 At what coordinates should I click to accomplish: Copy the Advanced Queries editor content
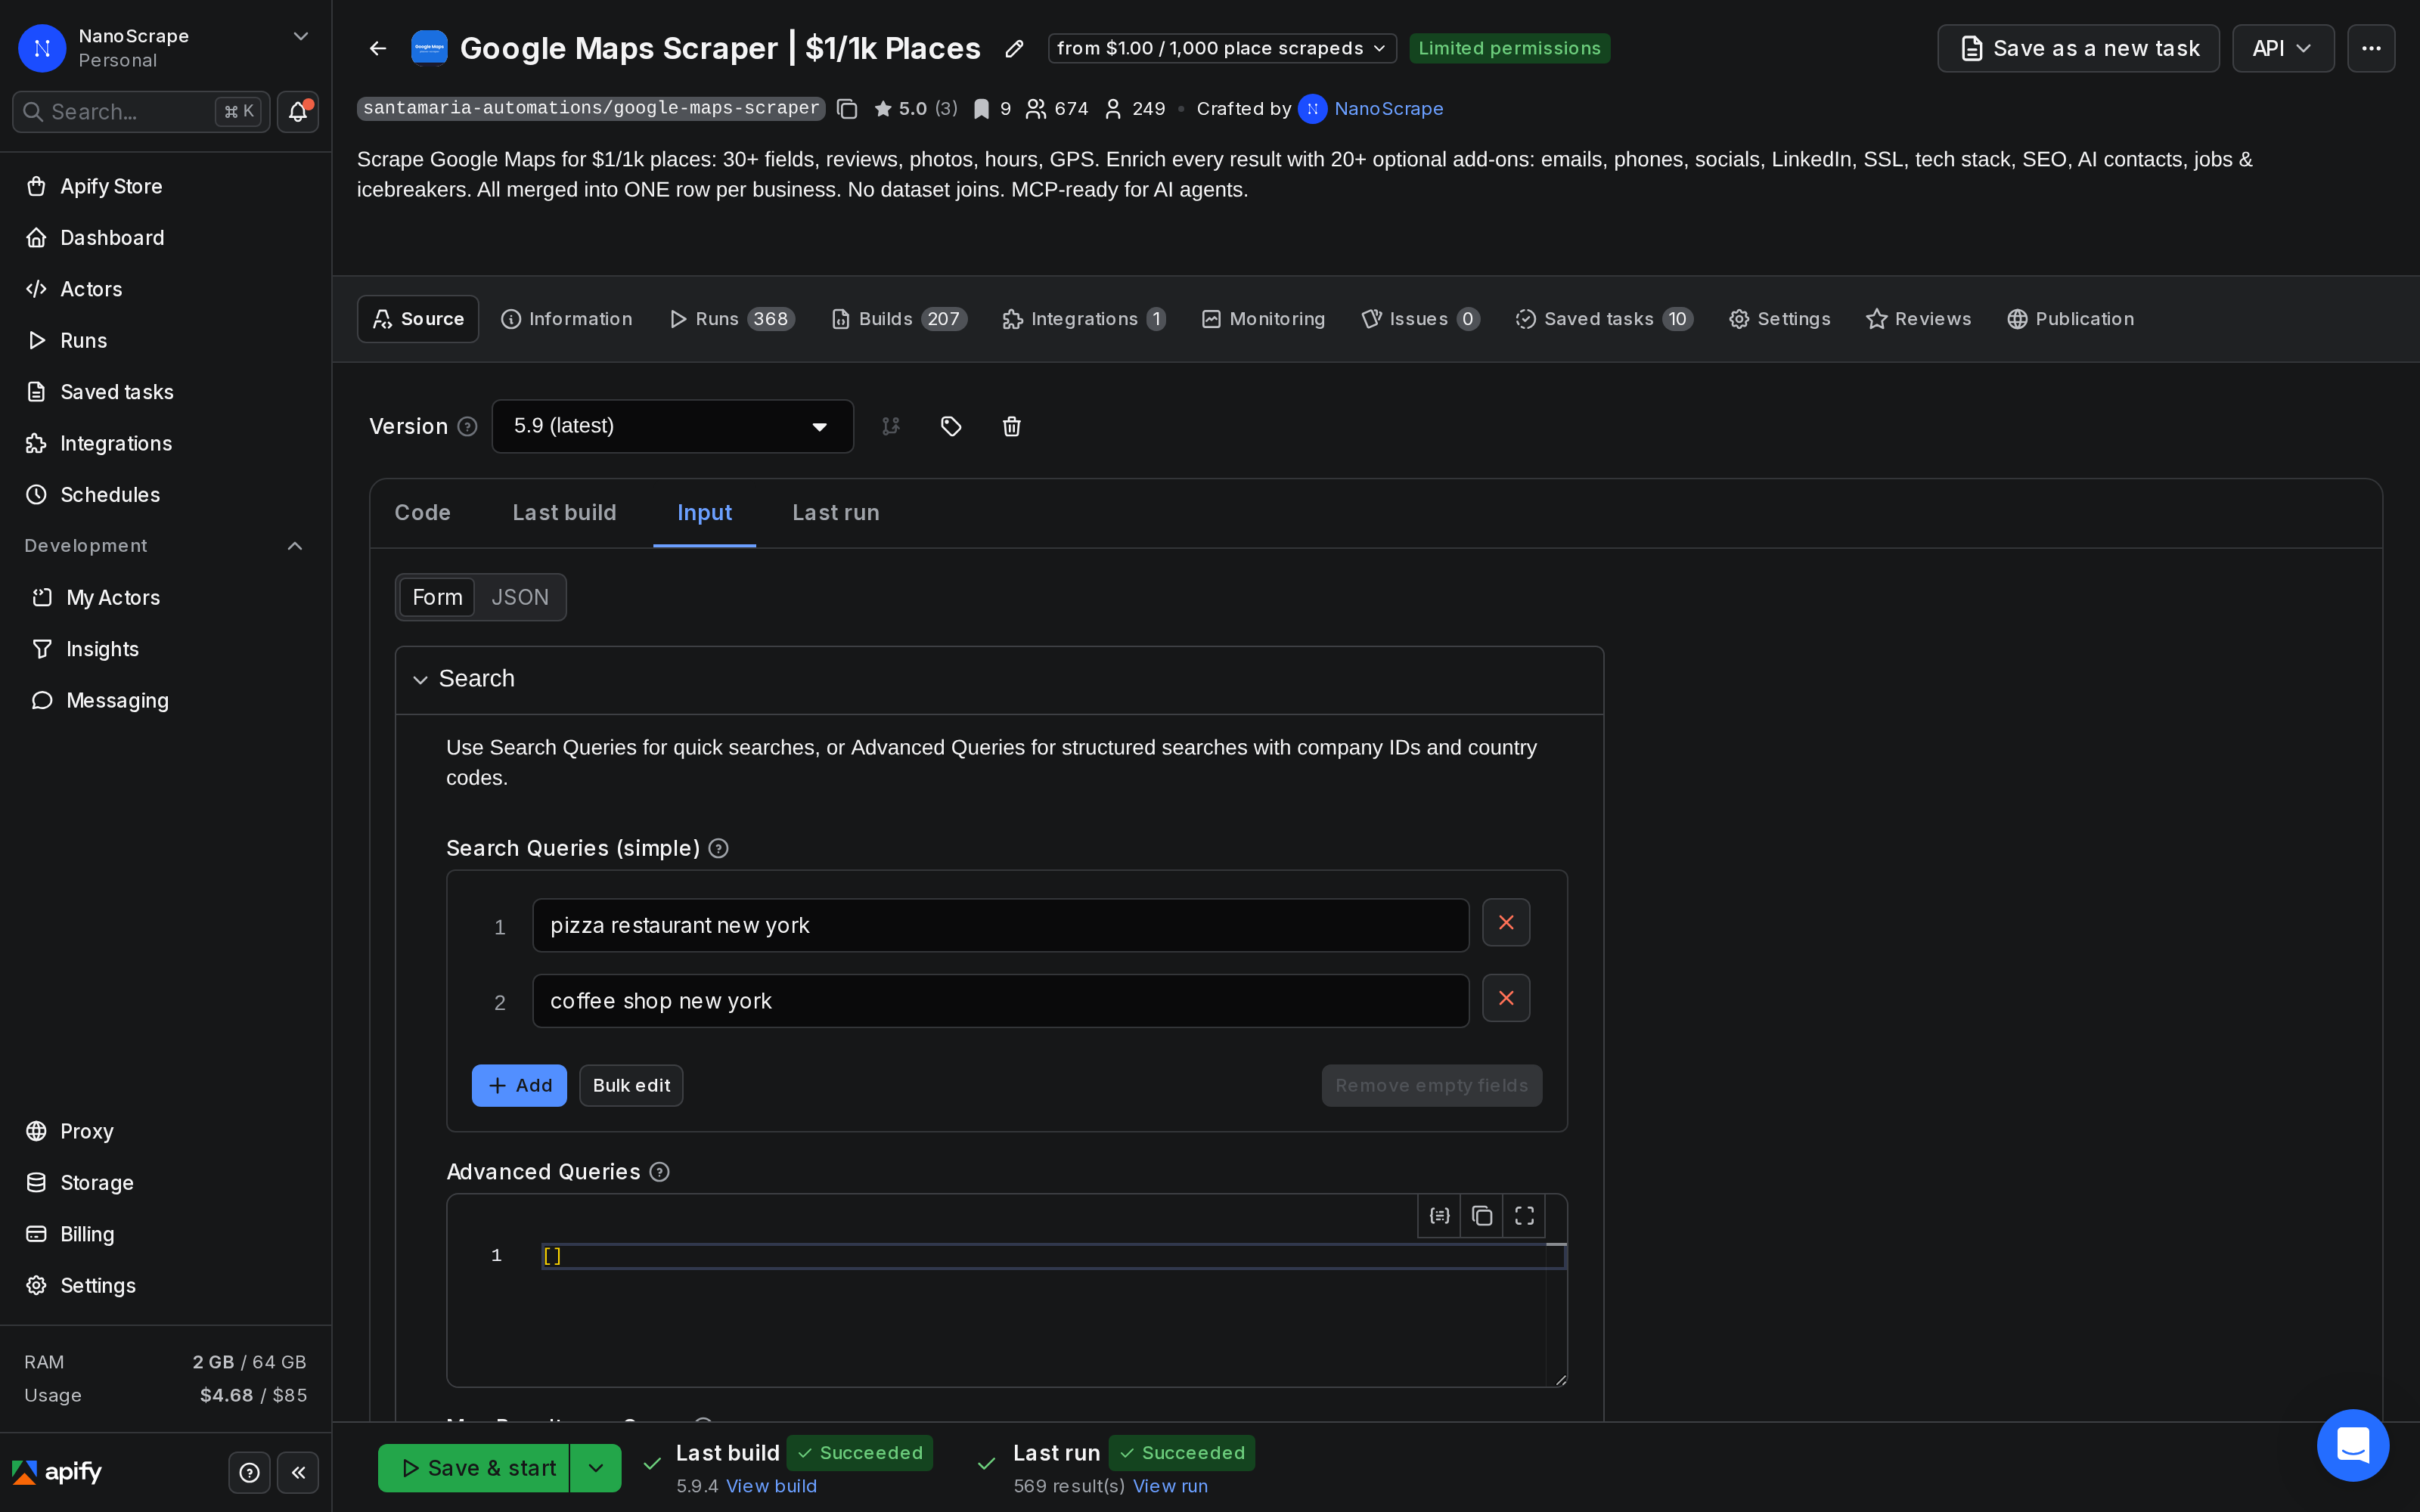coord(1482,1216)
